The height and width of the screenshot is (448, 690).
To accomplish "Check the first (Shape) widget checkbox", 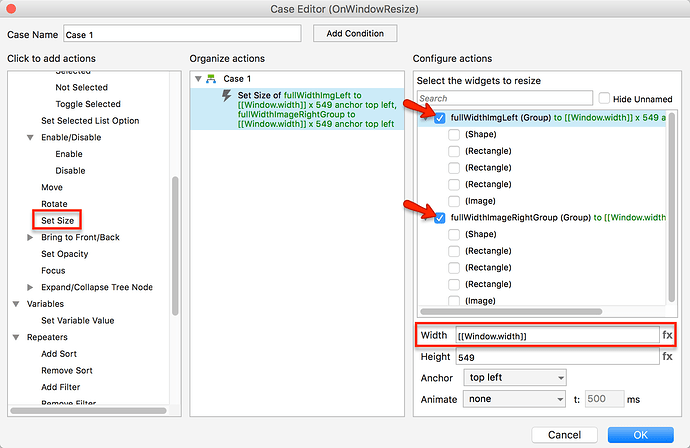I will pos(455,135).
